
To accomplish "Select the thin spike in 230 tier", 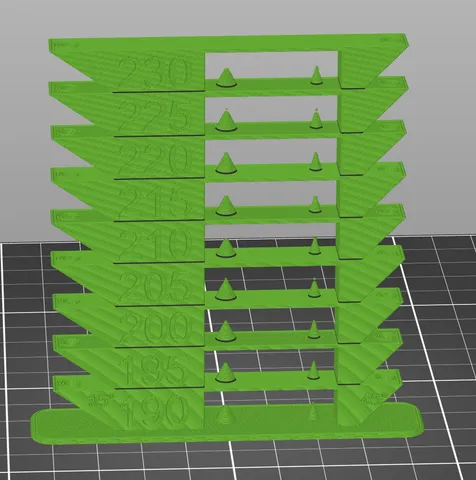I will pyautogui.click(x=316, y=75).
